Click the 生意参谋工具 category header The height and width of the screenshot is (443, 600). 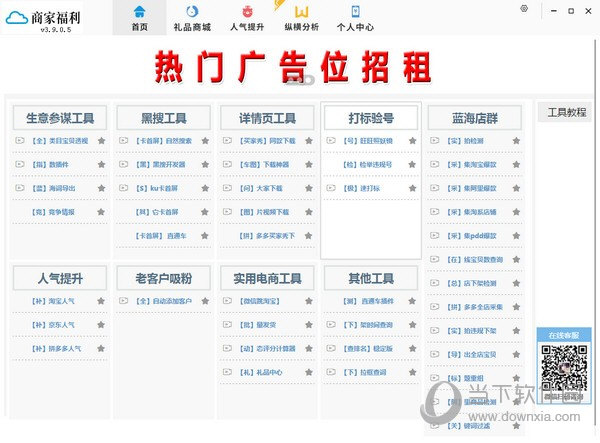pos(60,118)
